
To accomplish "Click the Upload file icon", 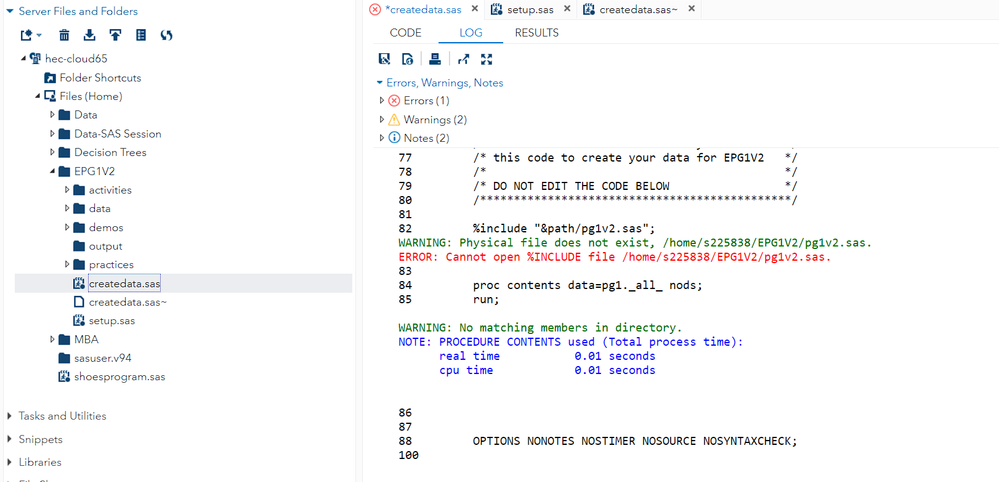I will click(x=115, y=35).
